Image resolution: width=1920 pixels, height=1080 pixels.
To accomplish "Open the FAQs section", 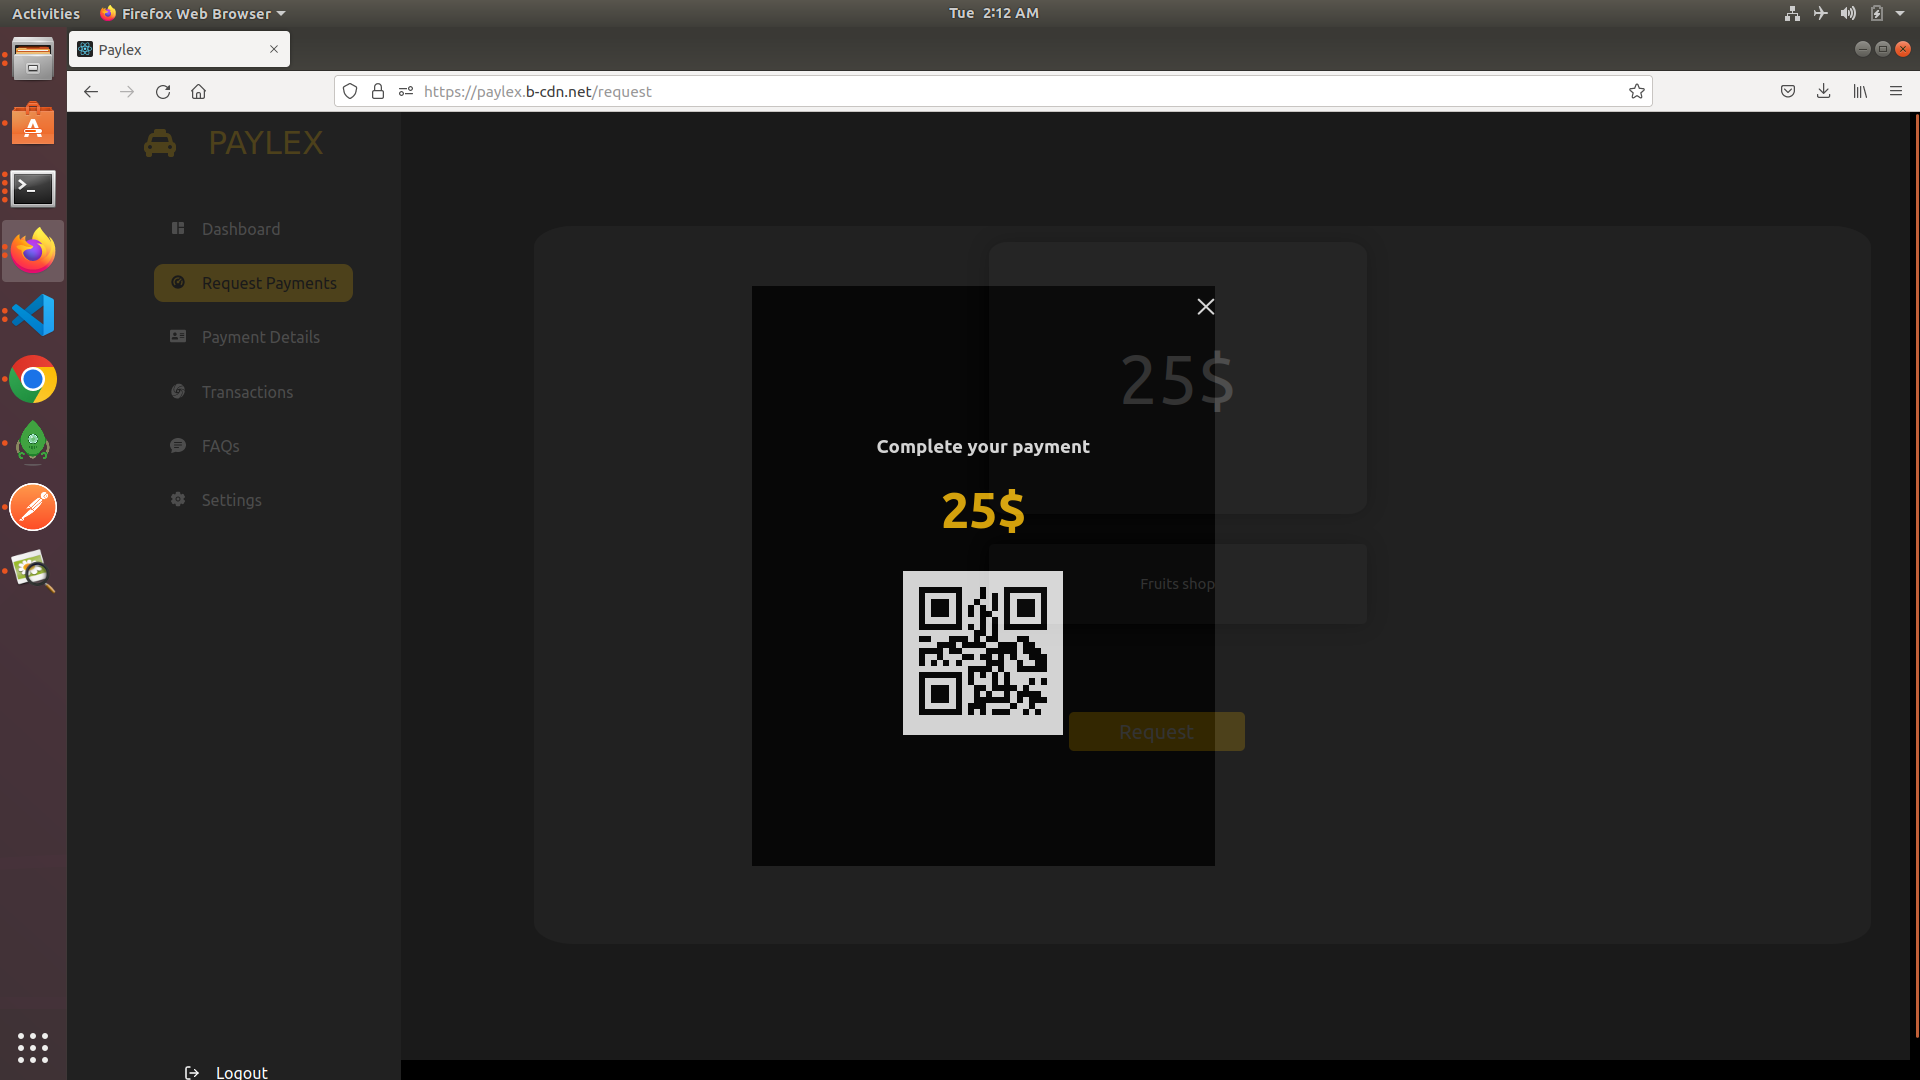I will click(220, 446).
